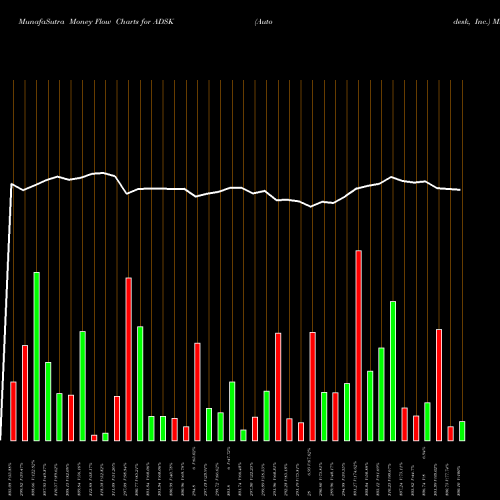Select the rightmost green bar in the chart
This screenshot has width=500, height=500.
(x=462, y=431)
